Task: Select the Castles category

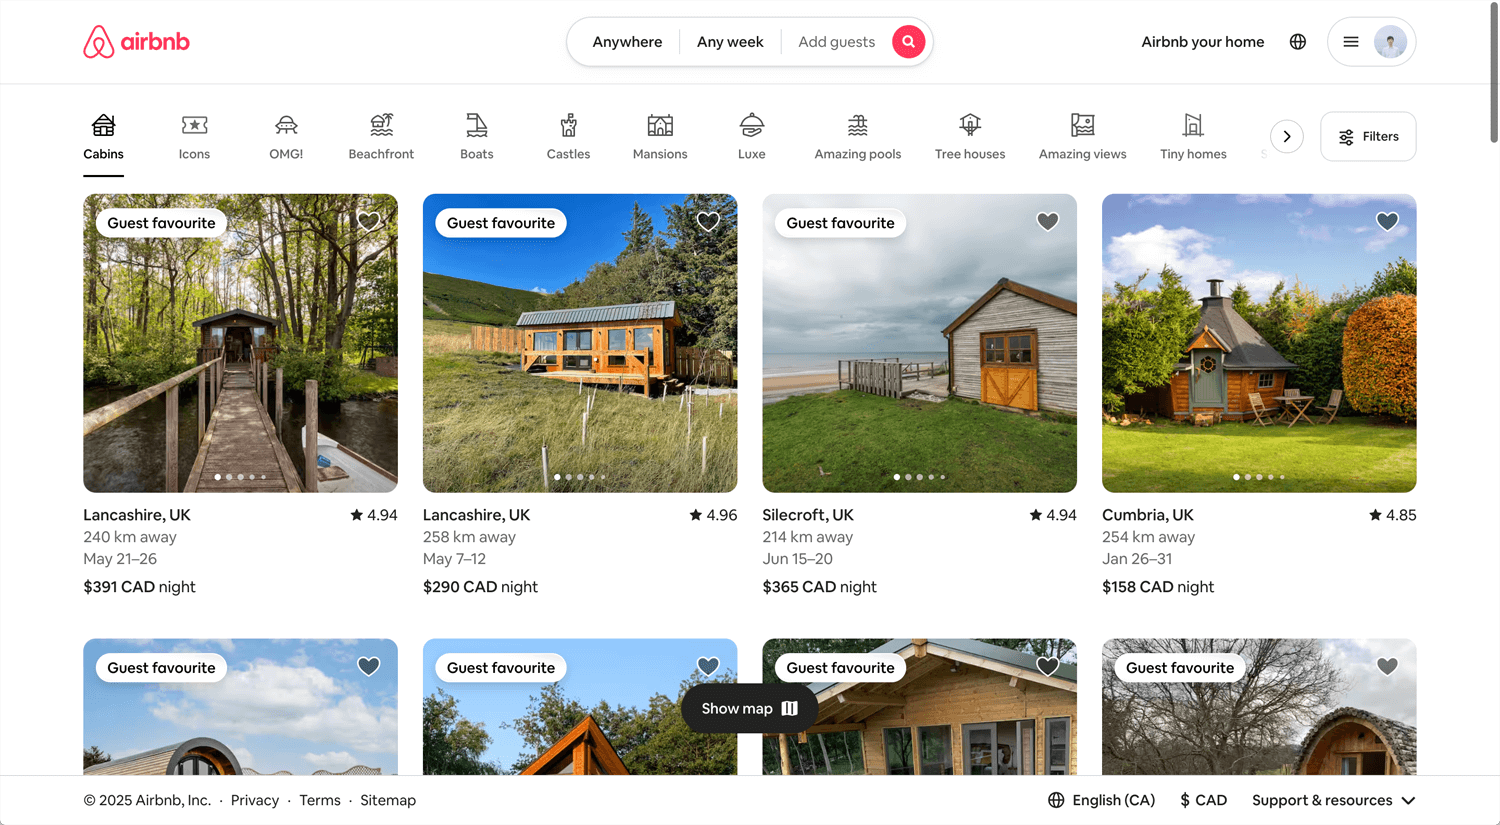Action: pyautogui.click(x=568, y=137)
